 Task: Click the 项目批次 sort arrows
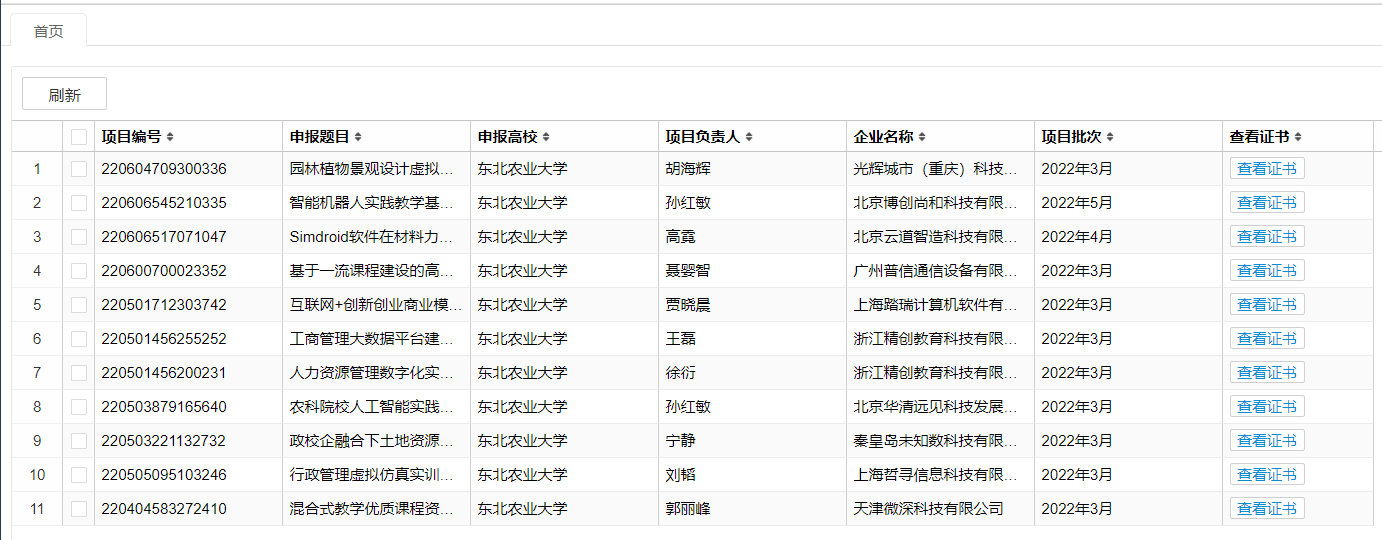coord(1110,137)
